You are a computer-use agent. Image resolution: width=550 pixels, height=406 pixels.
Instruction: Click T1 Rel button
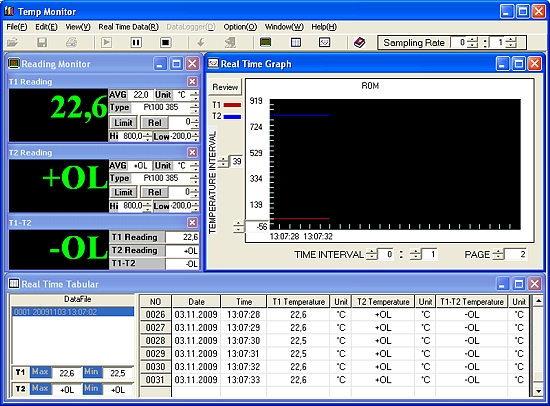click(x=154, y=122)
